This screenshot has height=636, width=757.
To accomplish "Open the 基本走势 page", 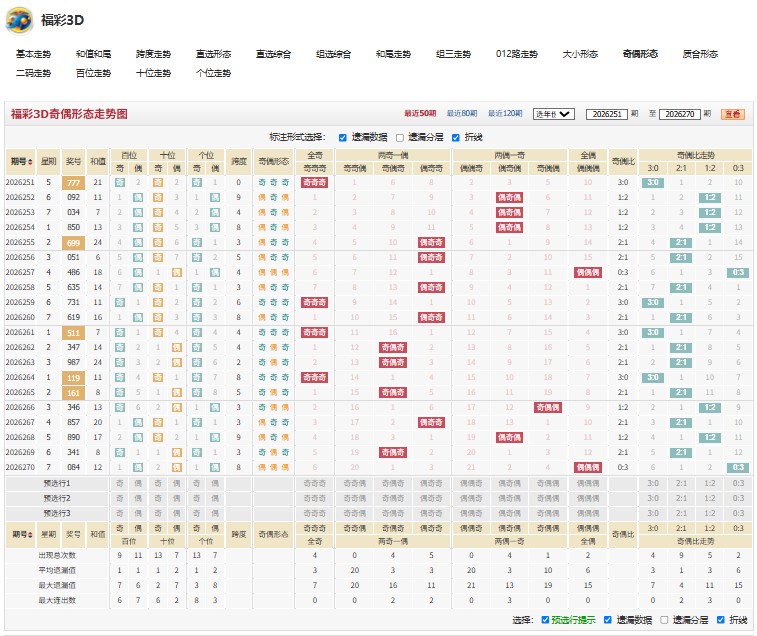I will pos(33,54).
